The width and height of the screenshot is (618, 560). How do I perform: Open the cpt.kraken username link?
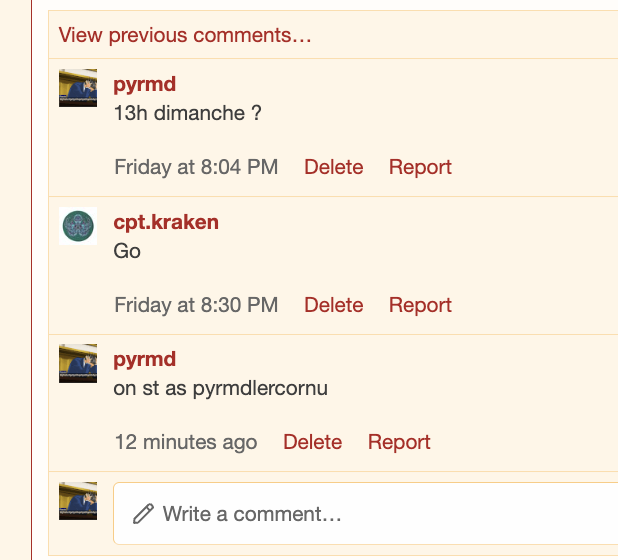click(x=166, y=222)
